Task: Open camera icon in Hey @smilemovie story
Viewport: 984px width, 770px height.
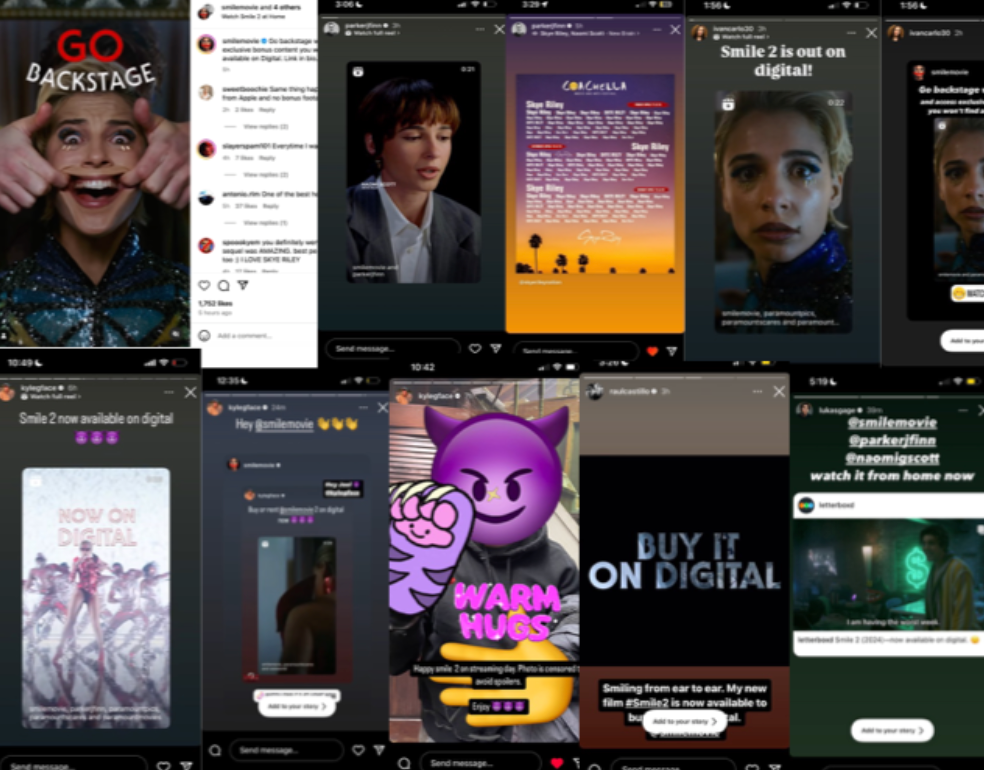Action: click(x=215, y=750)
